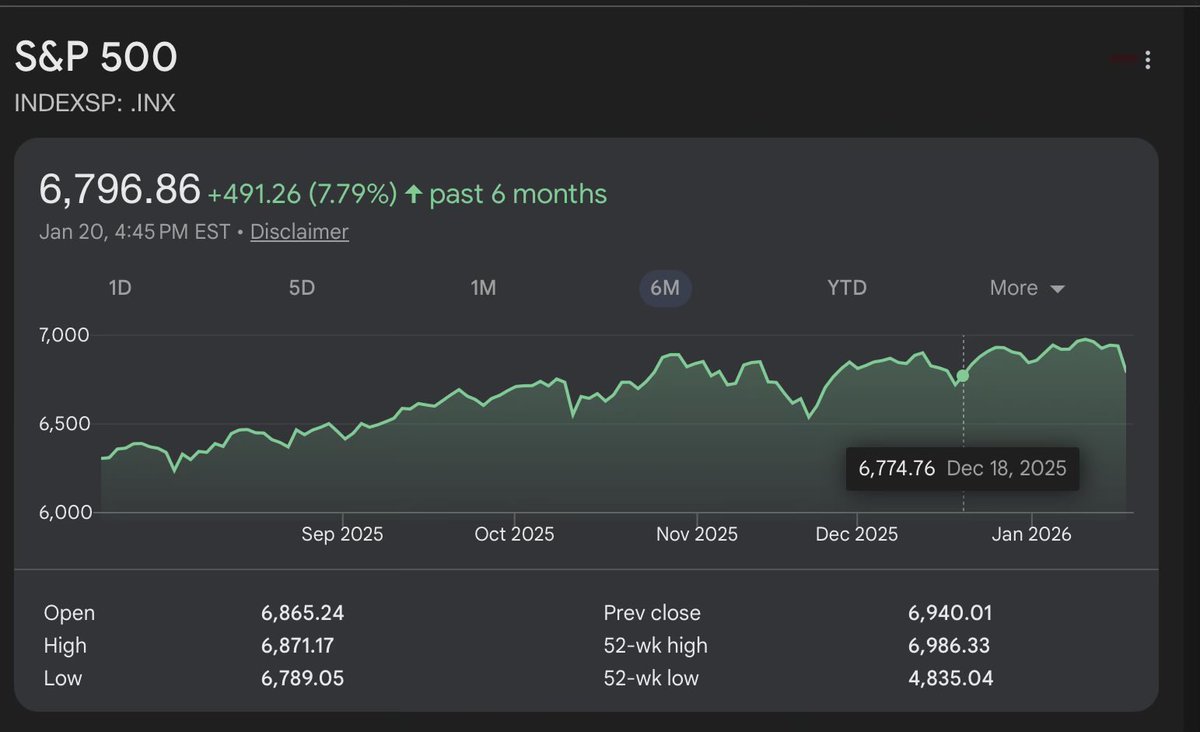Click the S&P 500 title
Image resolution: width=1200 pixels, height=732 pixels.
96,58
